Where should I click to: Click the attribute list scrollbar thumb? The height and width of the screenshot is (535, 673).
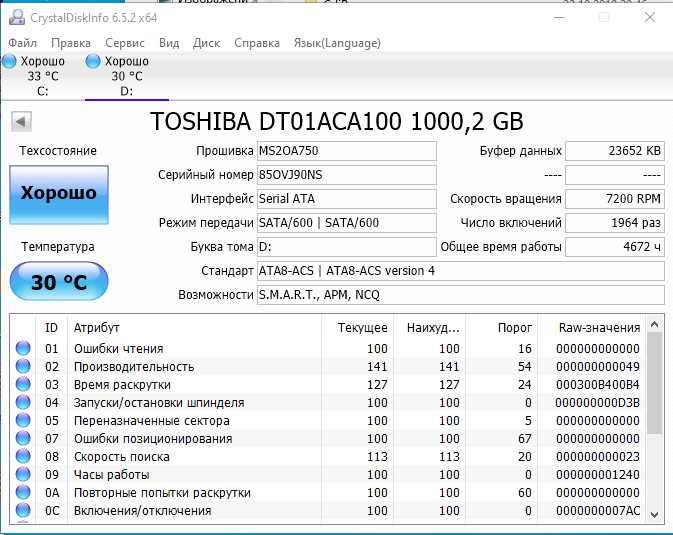[x=654, y=383]
